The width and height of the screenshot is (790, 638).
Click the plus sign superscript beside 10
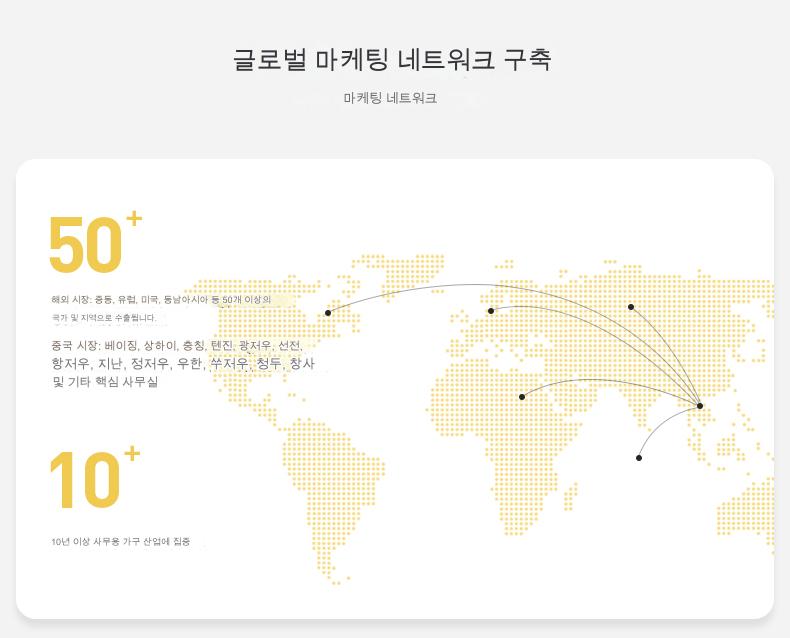pyautogui.click(x=131, y=455)
